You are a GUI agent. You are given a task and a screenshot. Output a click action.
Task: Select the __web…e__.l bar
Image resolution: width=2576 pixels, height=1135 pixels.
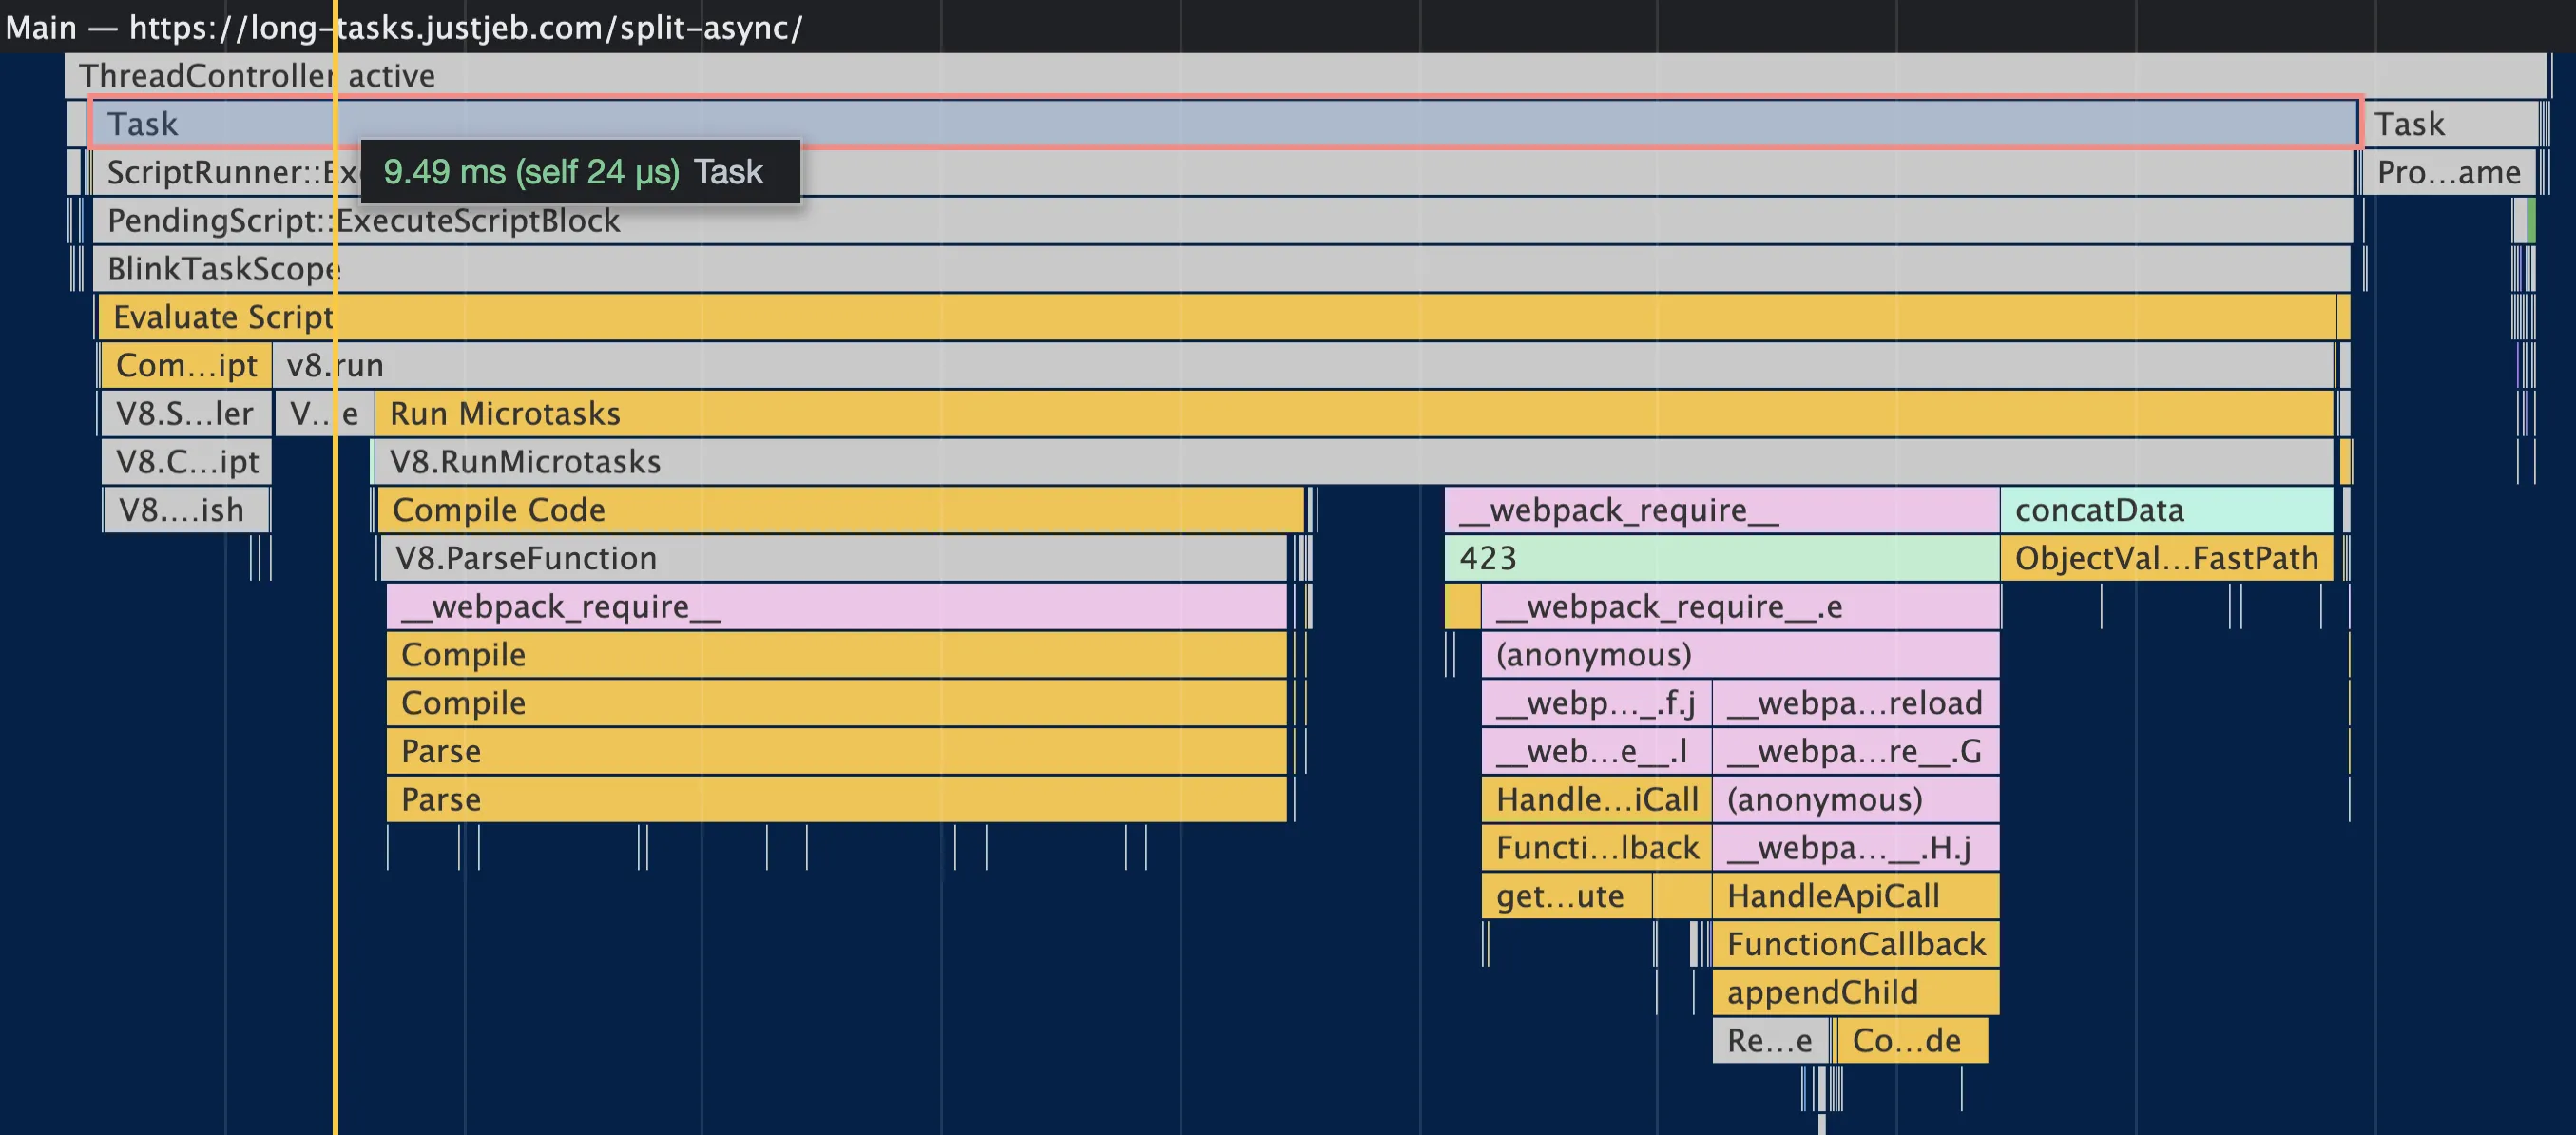1596,751
